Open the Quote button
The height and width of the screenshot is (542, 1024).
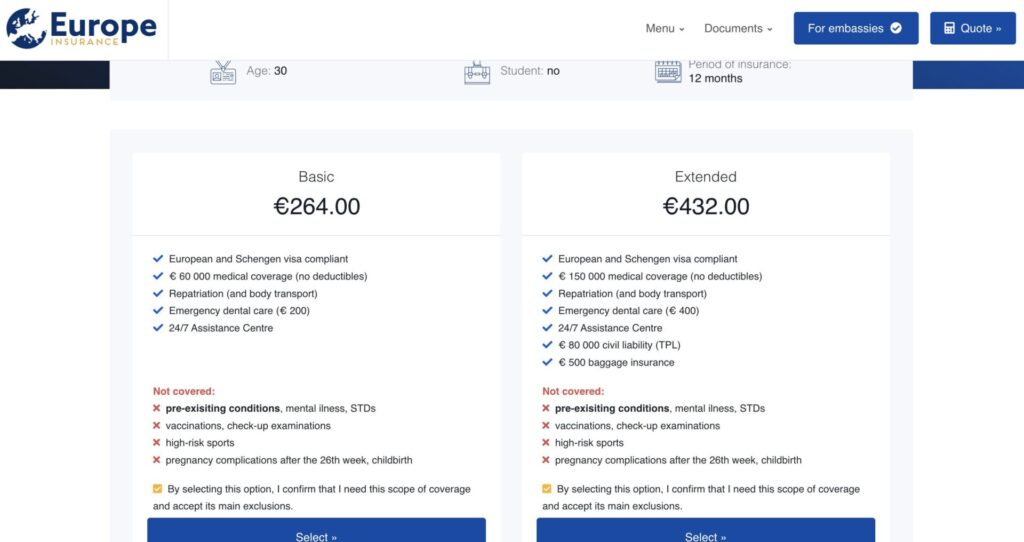click(972, 29)
